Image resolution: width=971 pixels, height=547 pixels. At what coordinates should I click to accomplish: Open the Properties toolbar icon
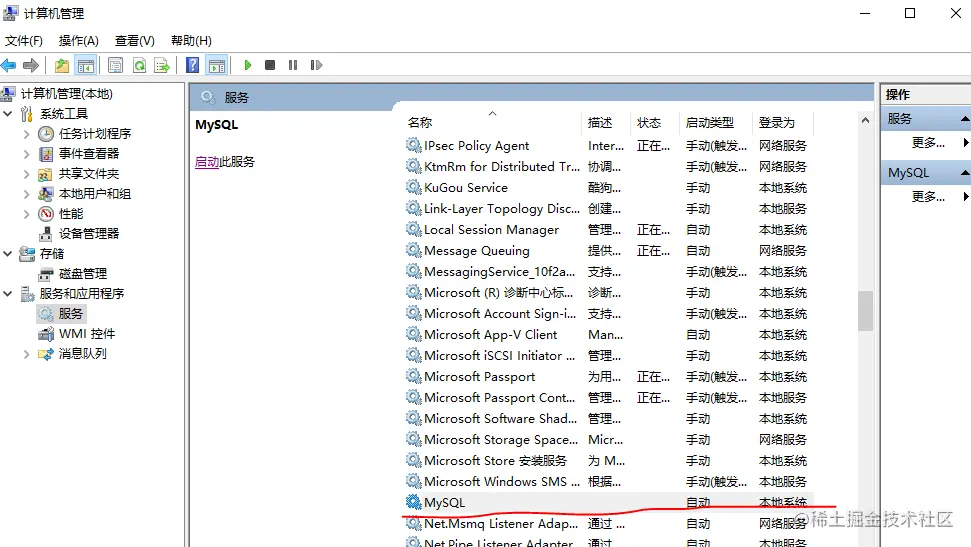click(x=115, y=65)
